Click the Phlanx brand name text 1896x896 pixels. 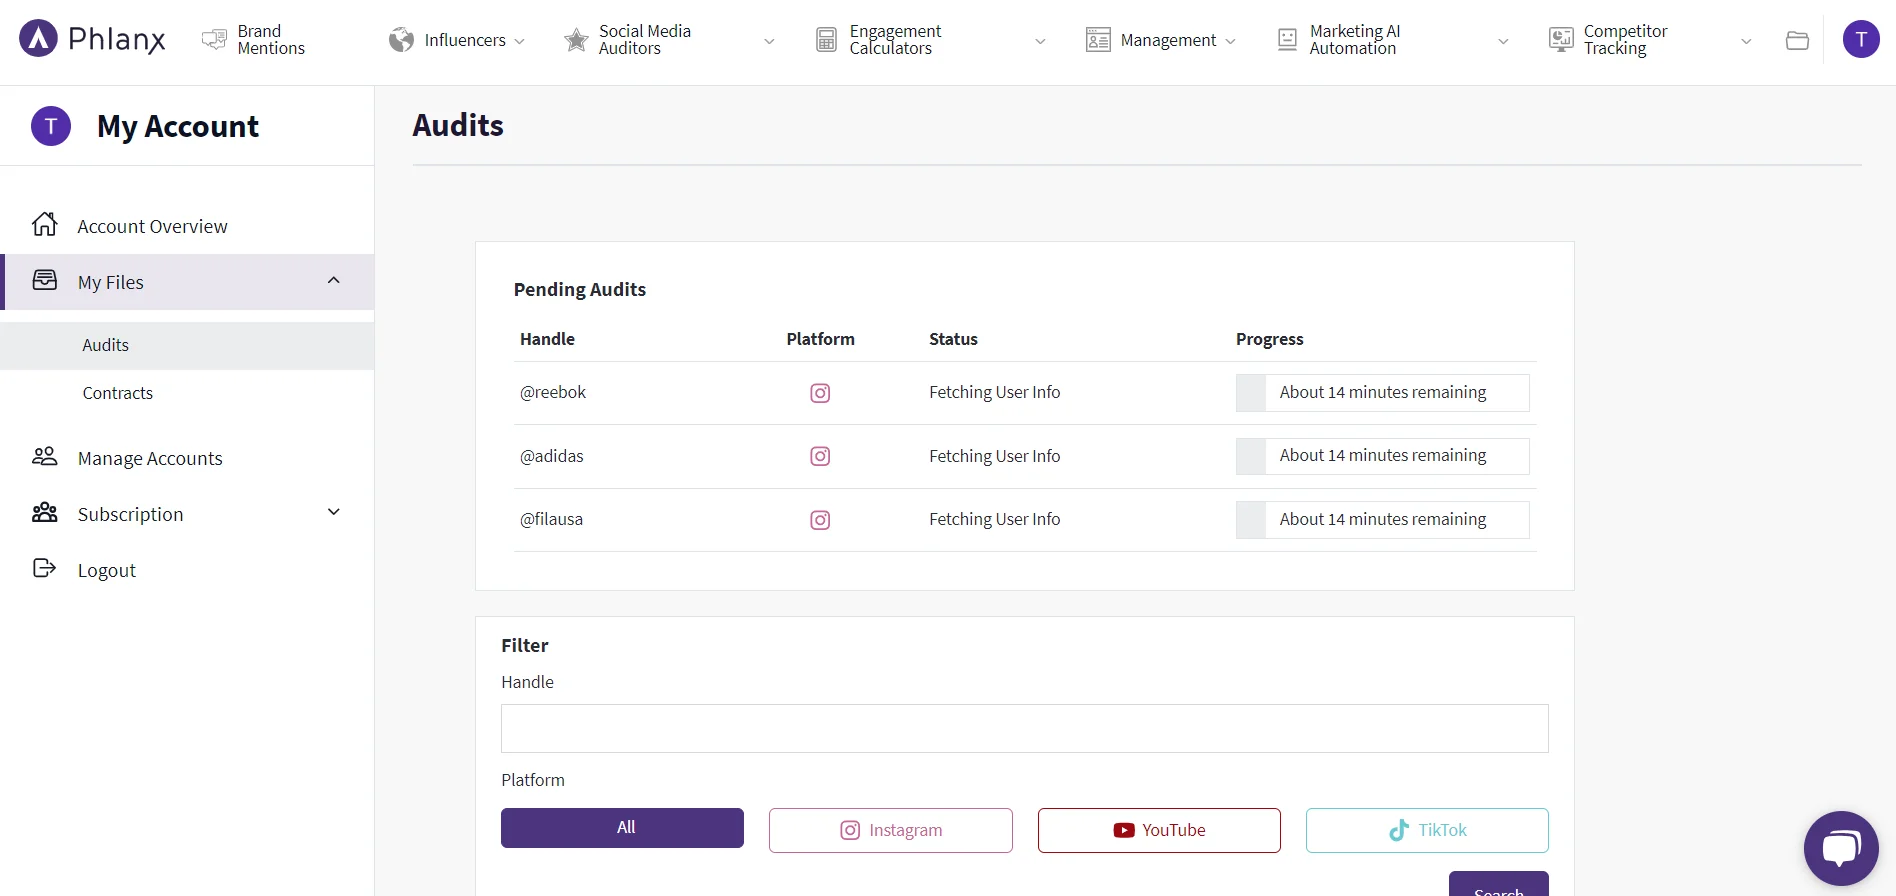pos(116,40)
